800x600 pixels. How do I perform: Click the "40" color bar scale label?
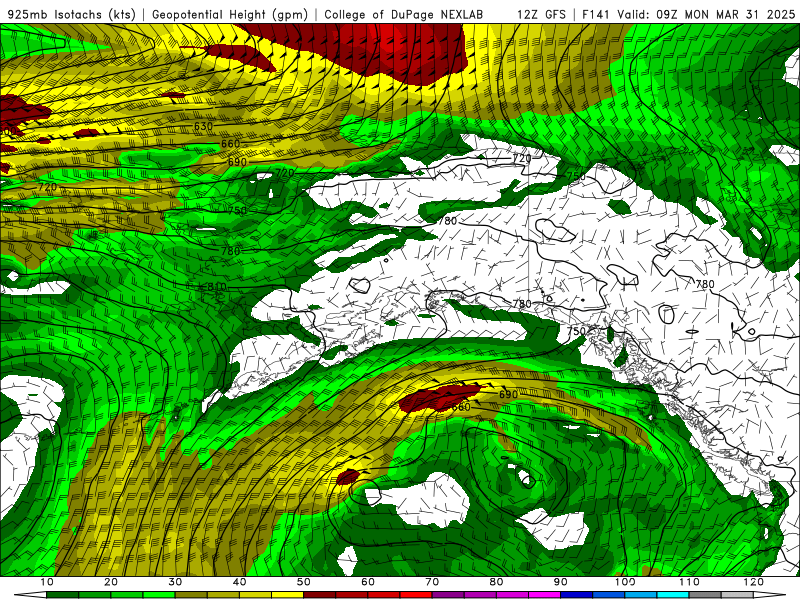(x=239, y=582)
